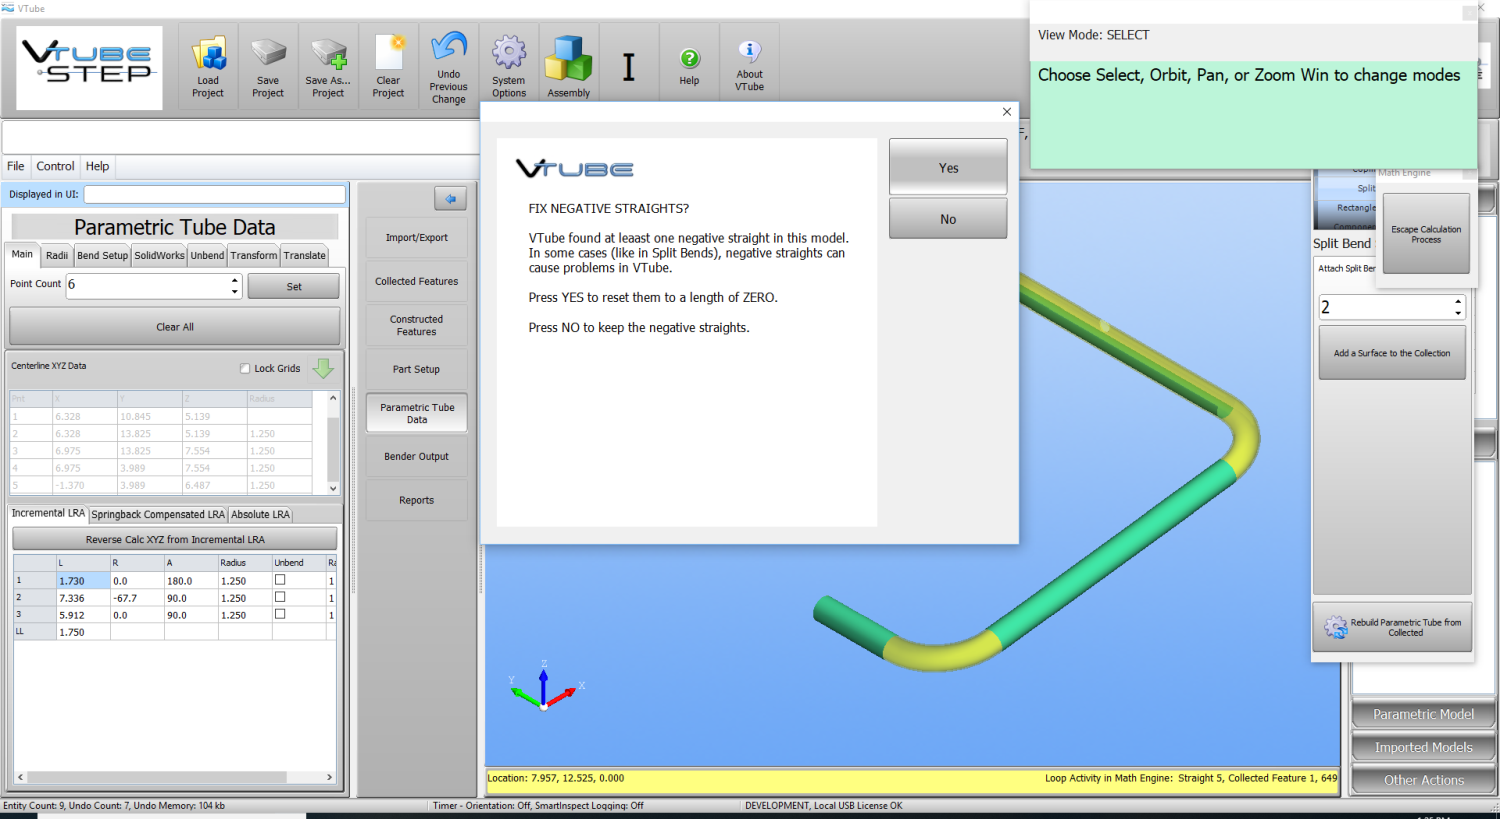Open the Control menu
1500x819 pixels.
55,166
